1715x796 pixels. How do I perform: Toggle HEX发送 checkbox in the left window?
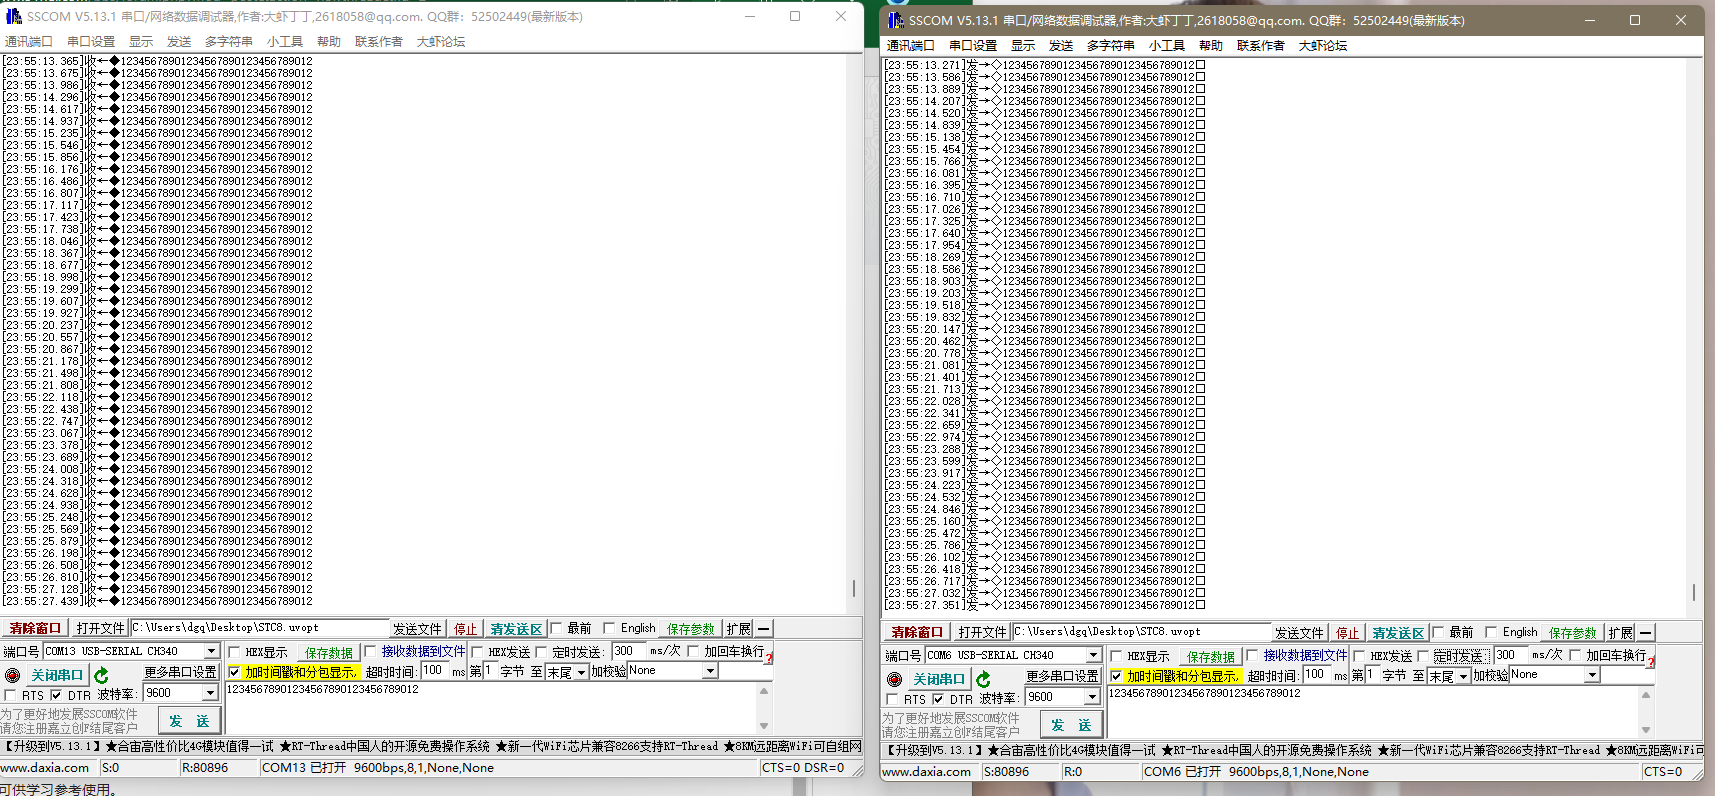coord(477,652)
